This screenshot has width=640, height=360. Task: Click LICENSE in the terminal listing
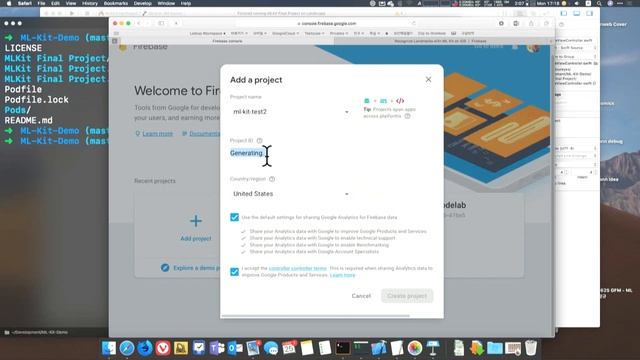[x=23, y=48]
